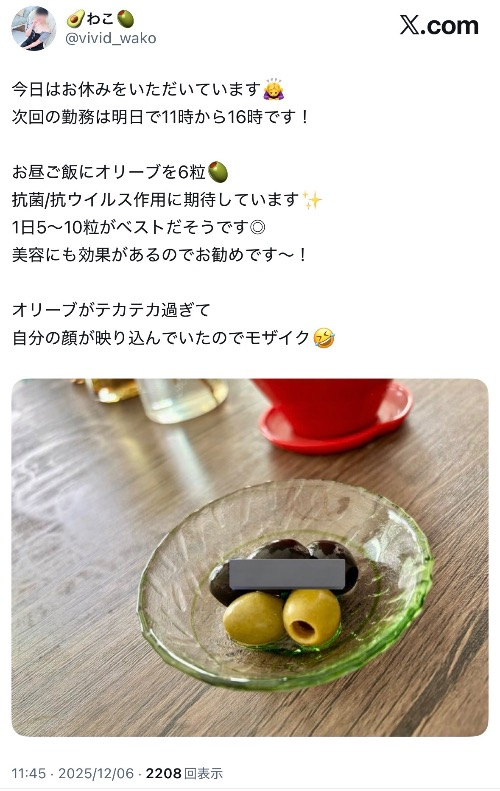Image resolution: width=500 pixels, height=791 pixels.
Task: Click the sparkles emoji after 期待しています
Action: [x=312, y=200]
